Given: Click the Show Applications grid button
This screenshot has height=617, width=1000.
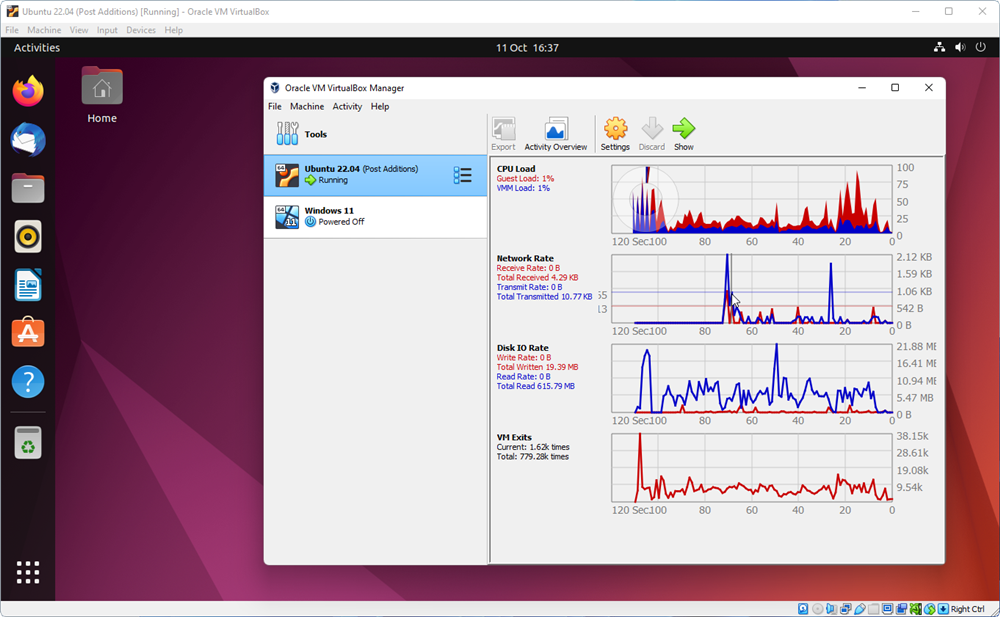Looking at the screenshot, I should 28,572.
